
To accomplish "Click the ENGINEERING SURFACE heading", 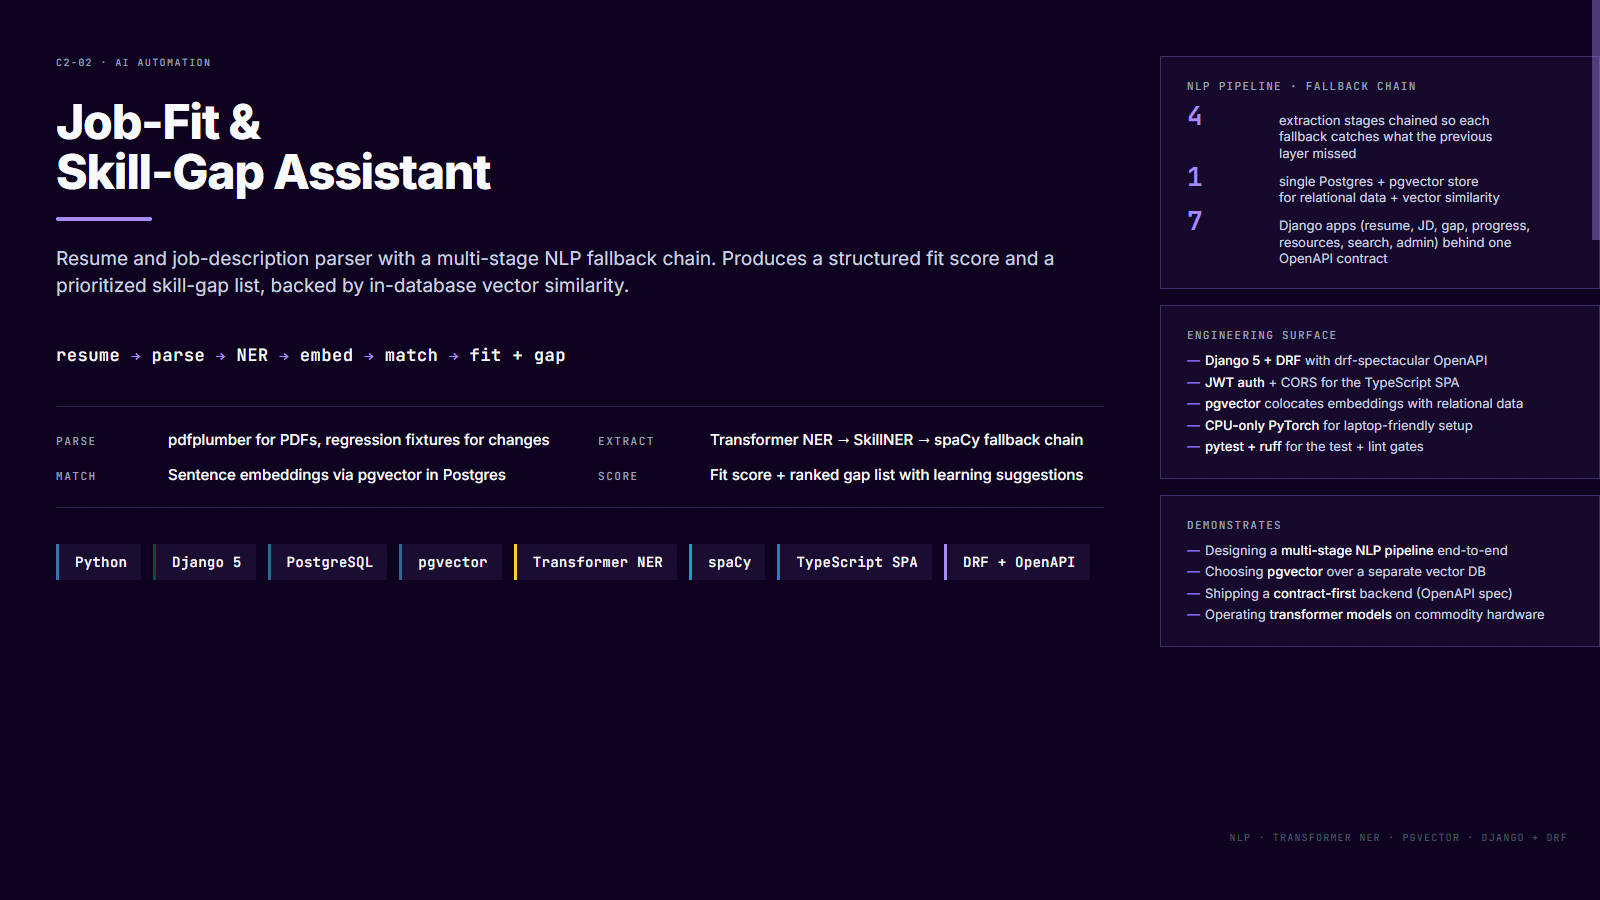I will [1261, 336].
